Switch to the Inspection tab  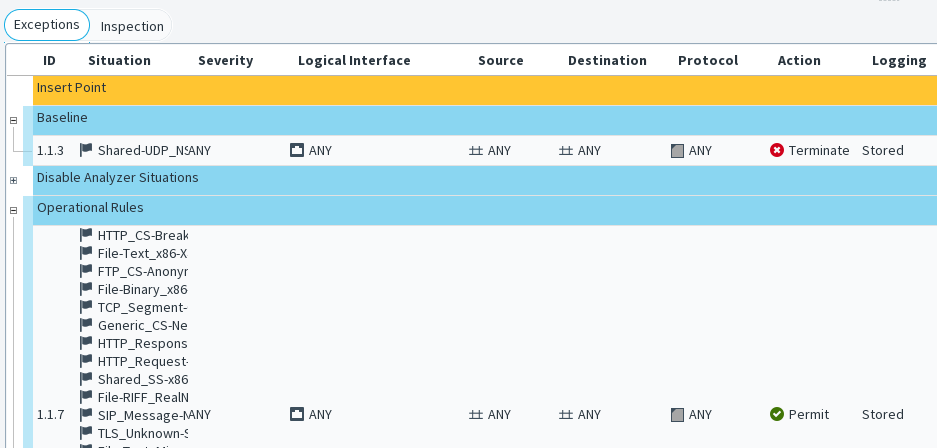(x=132, y=26)
